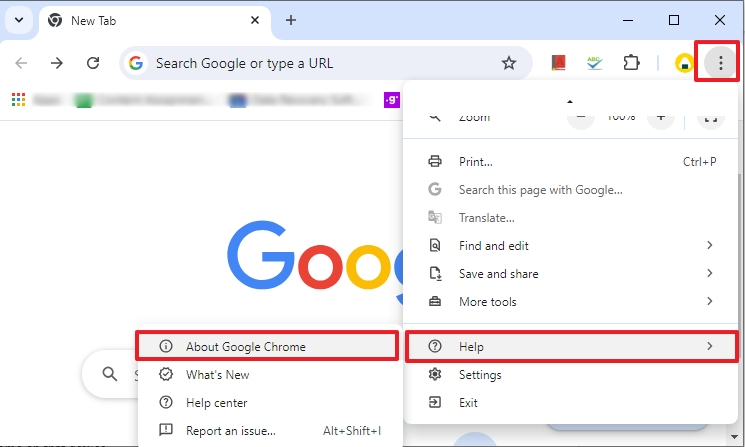Open What's New from Help submenu

pyautogui.click(x=269, y=374)
